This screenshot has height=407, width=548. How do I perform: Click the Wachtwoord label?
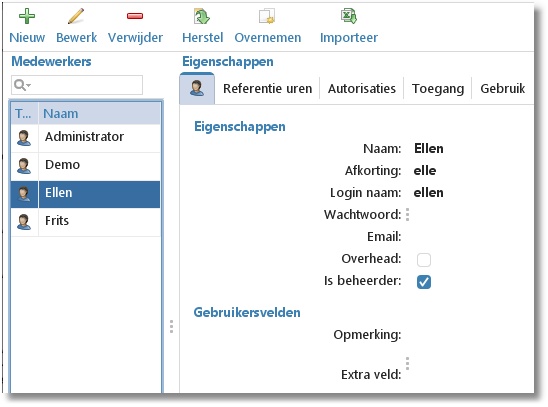click(x=362, y=215)
